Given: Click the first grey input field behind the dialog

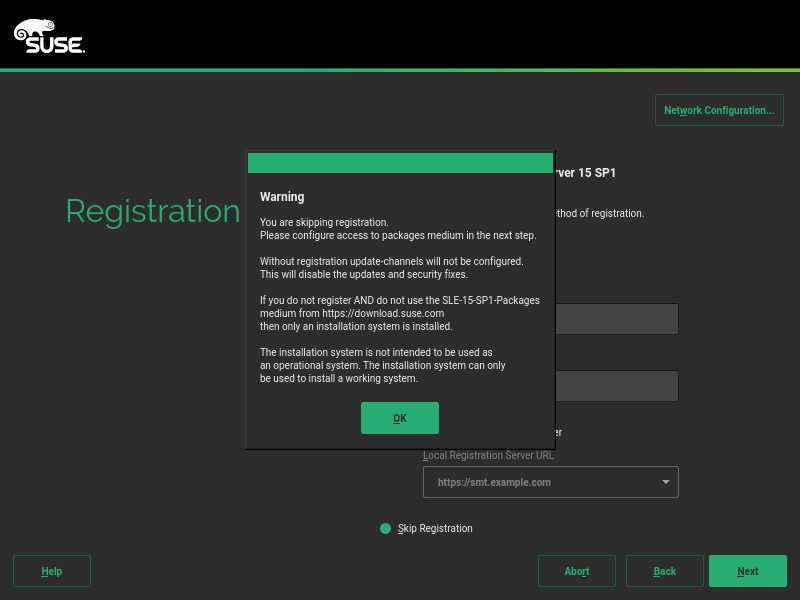Looking at the screenshot, I should (616, 319).
